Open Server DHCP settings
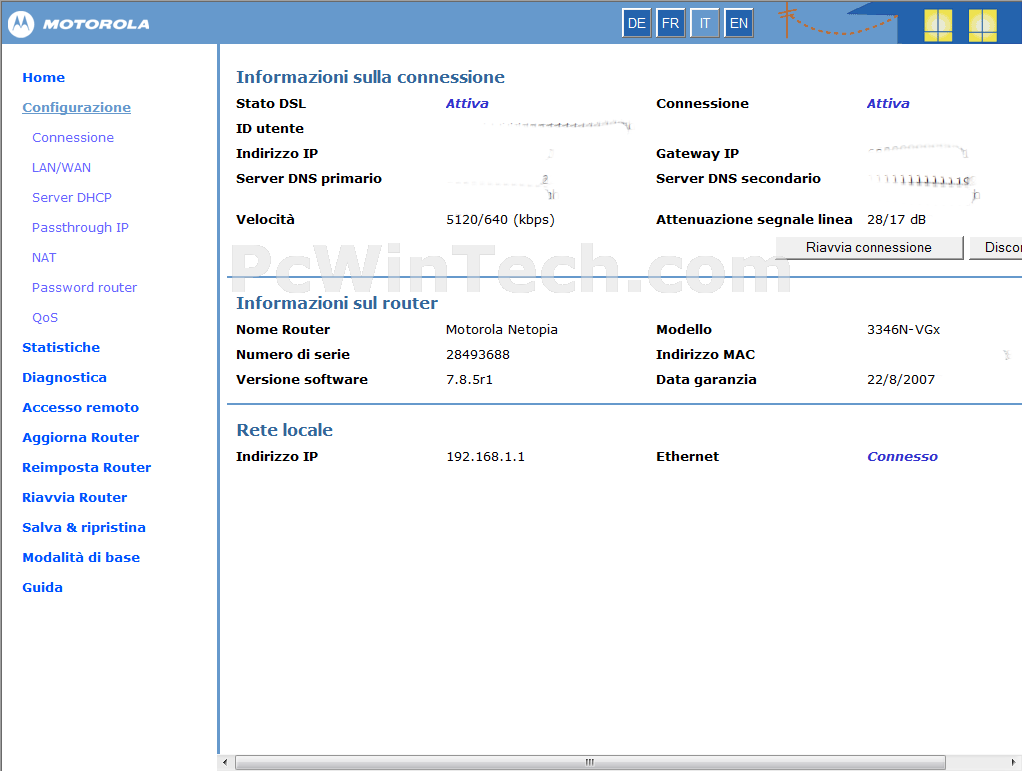 72,197
